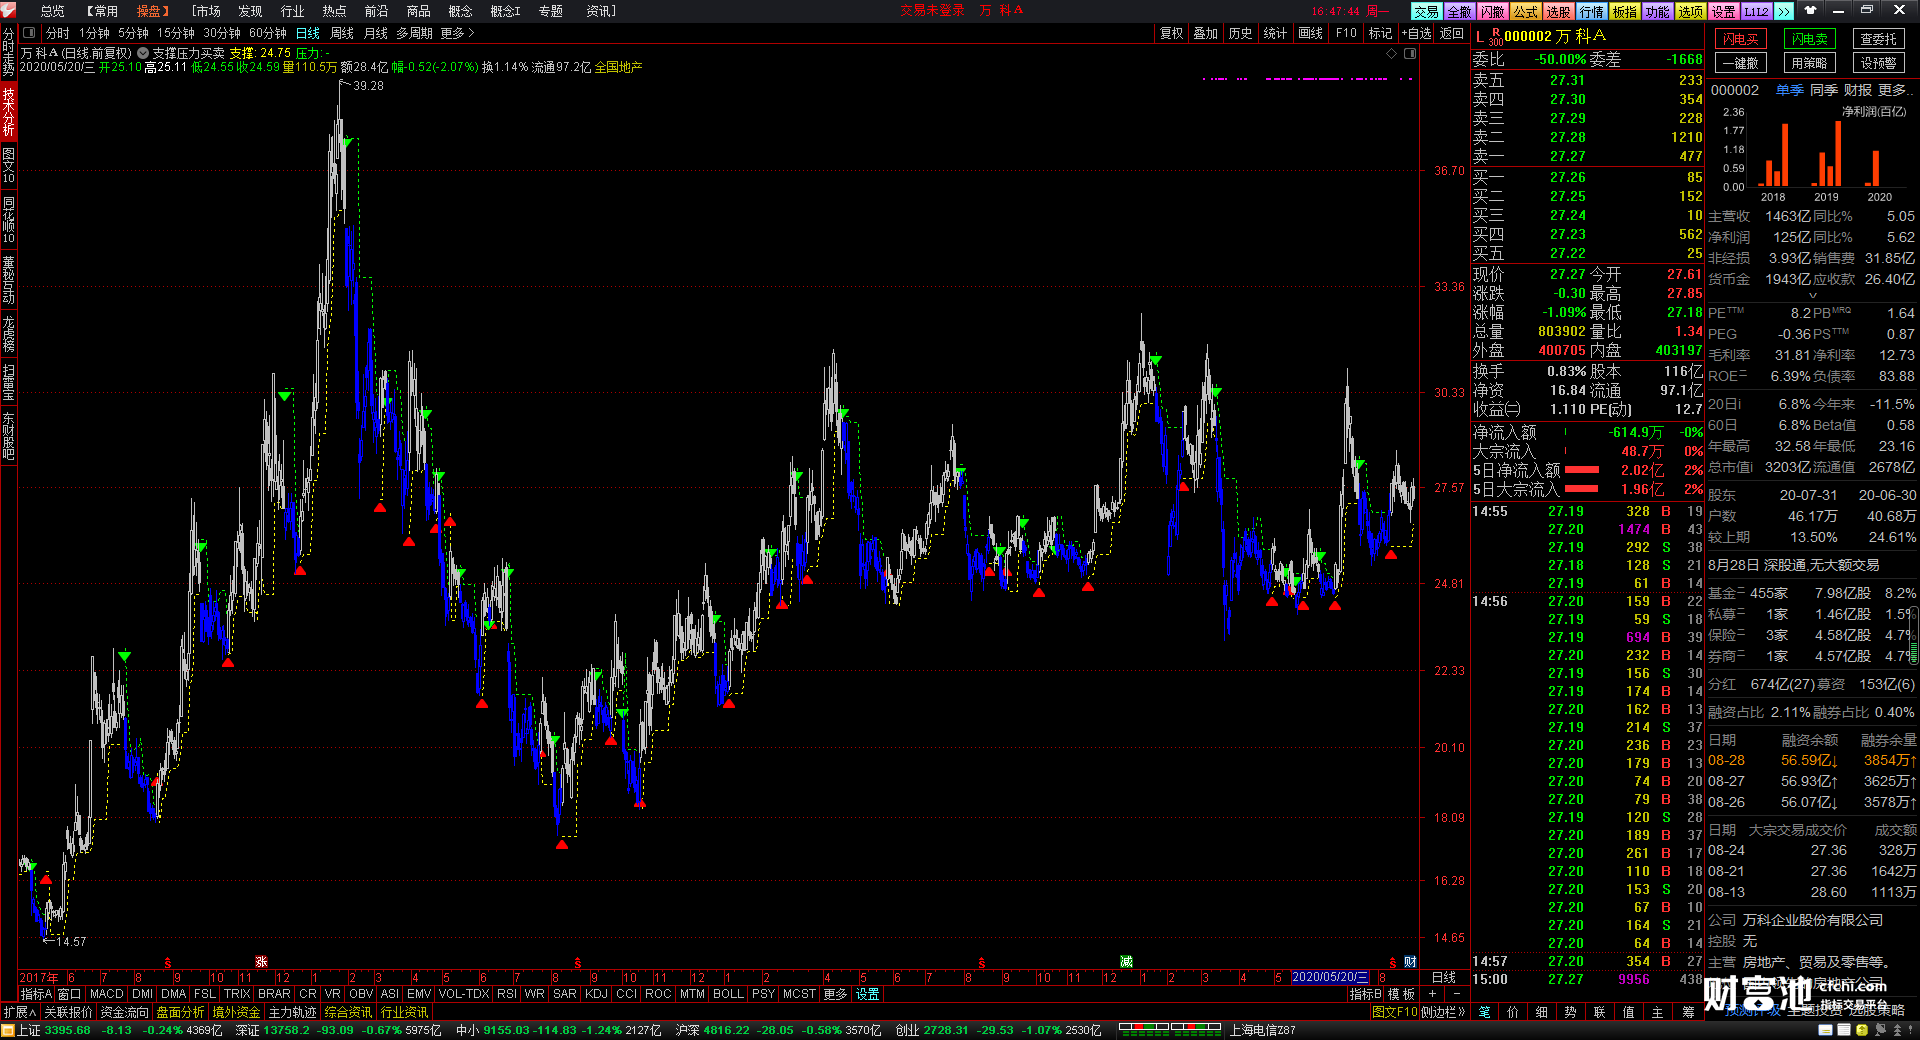This screenshot has height=1040, width=1920.
Task: Click the 闪电卖 button
Action: (1809, 39)
